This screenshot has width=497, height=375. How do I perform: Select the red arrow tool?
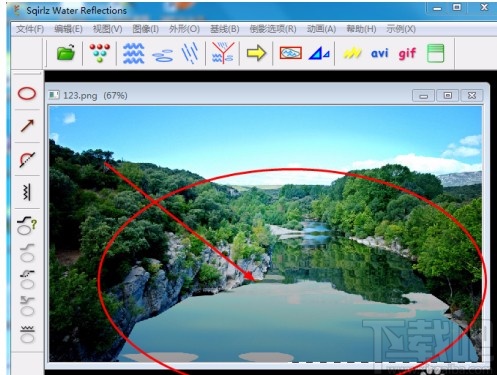pos(27,126)
